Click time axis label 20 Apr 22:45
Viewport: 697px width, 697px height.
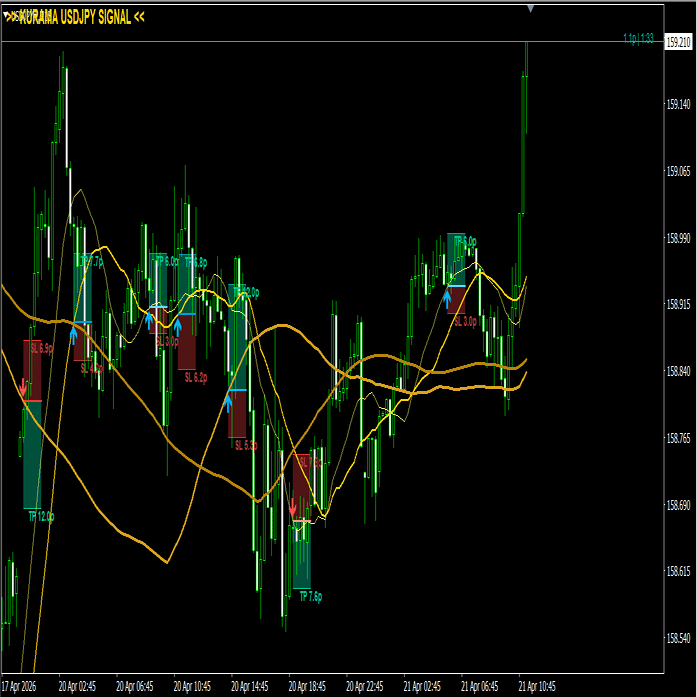point(365,686)
